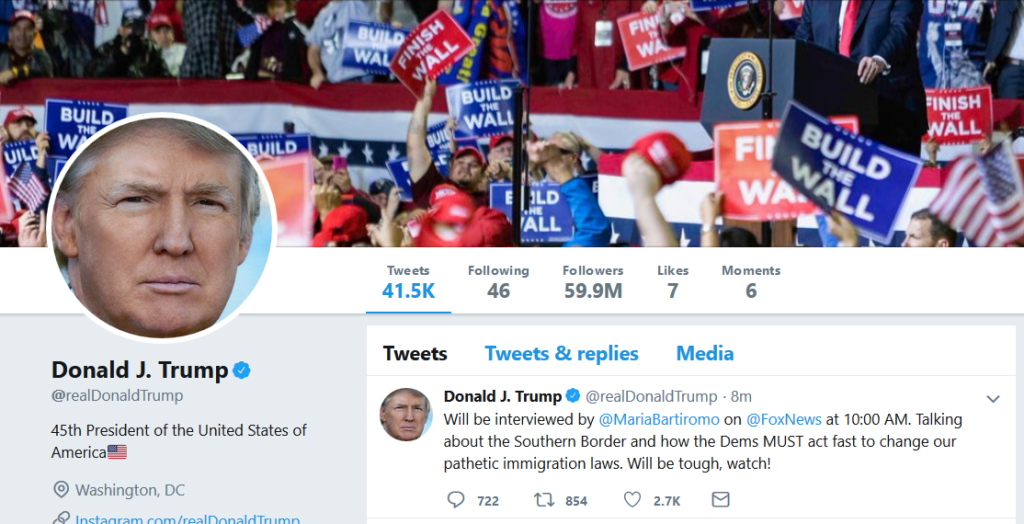Click the @MariaBartiromo mention link
Viewport: 1024px width, 524px height.
(659, 419)
